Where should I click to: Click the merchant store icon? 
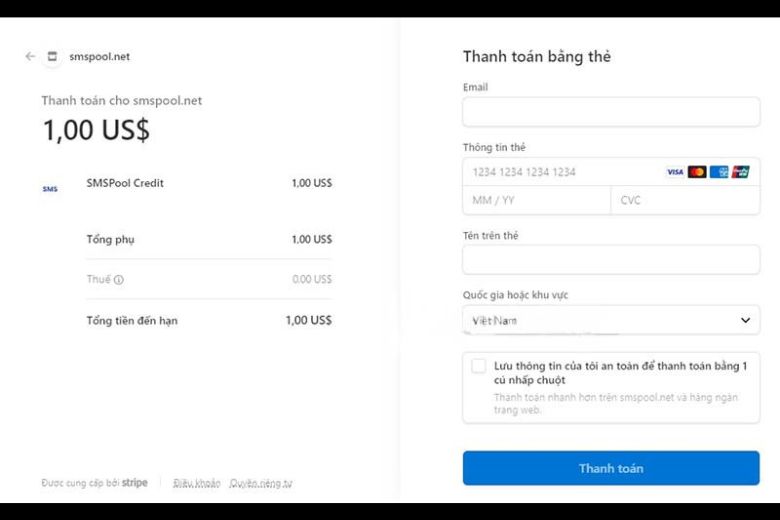53,57
